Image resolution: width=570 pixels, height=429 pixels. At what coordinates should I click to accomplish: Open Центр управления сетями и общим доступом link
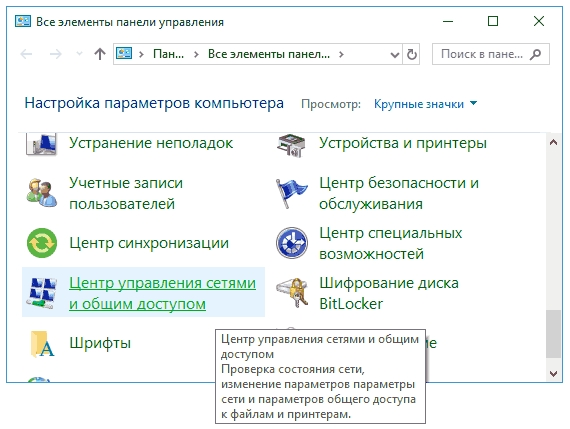tap(162, 293)
